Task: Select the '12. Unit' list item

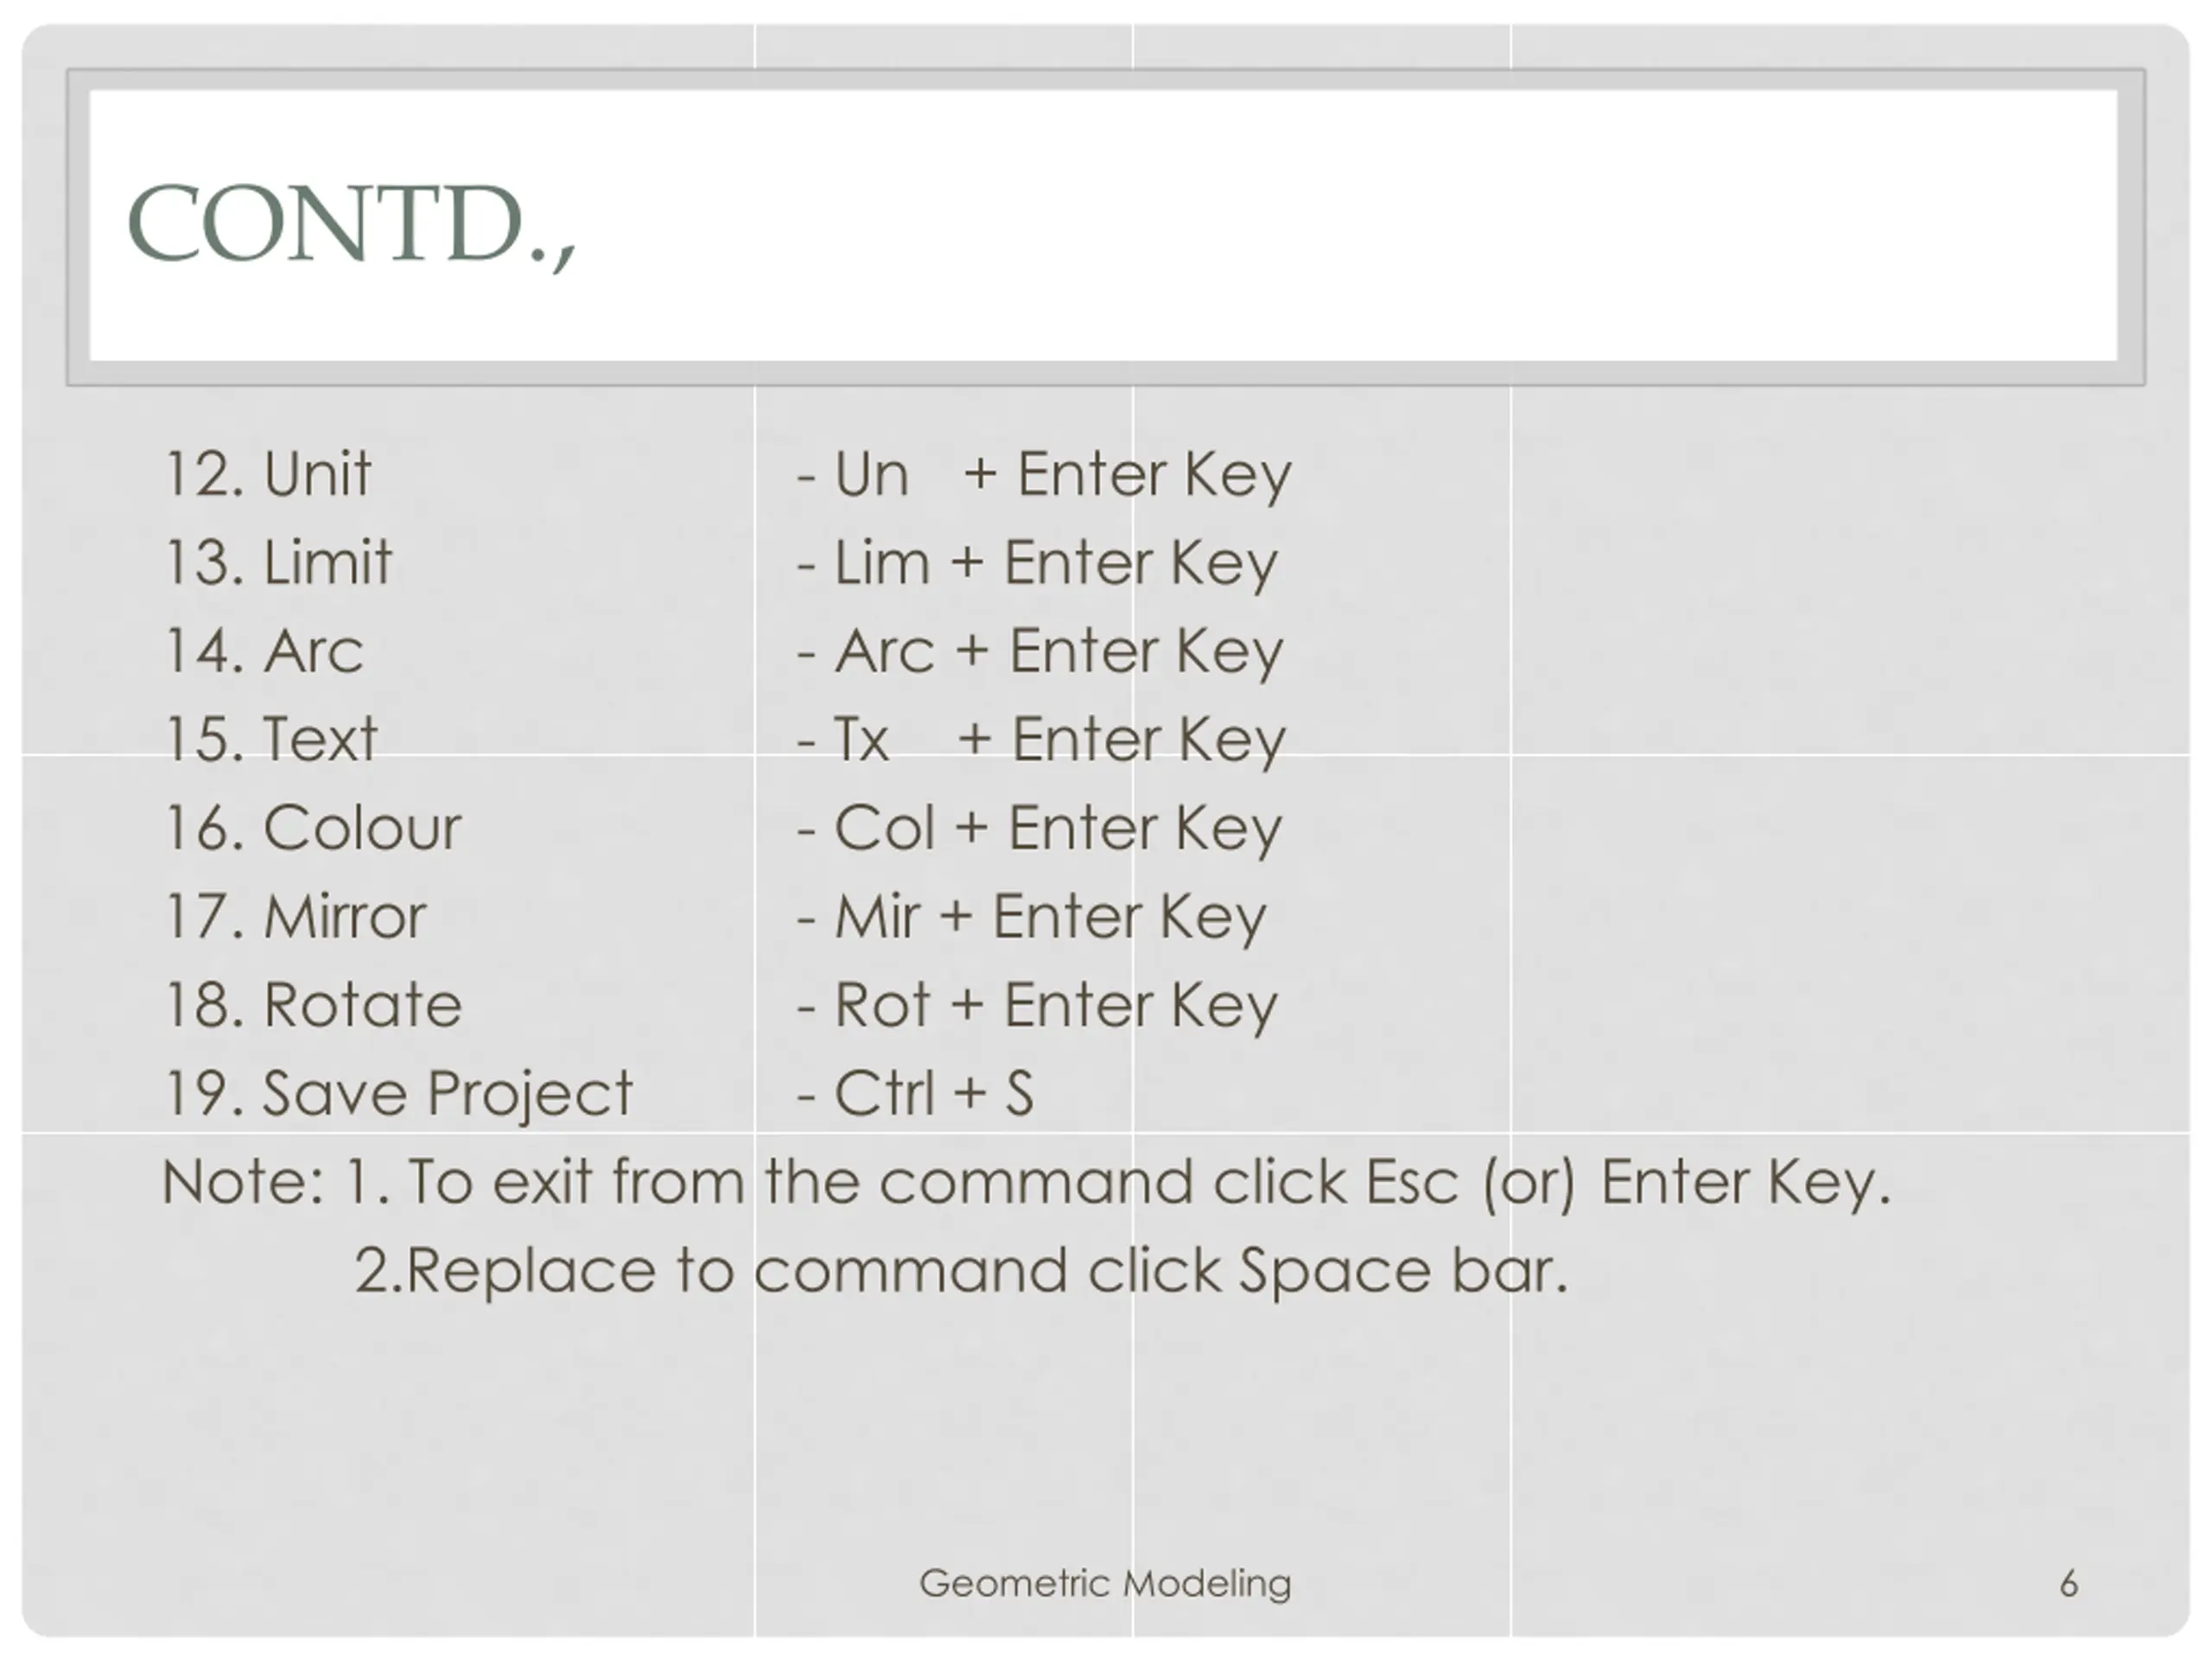Action: 267,474
